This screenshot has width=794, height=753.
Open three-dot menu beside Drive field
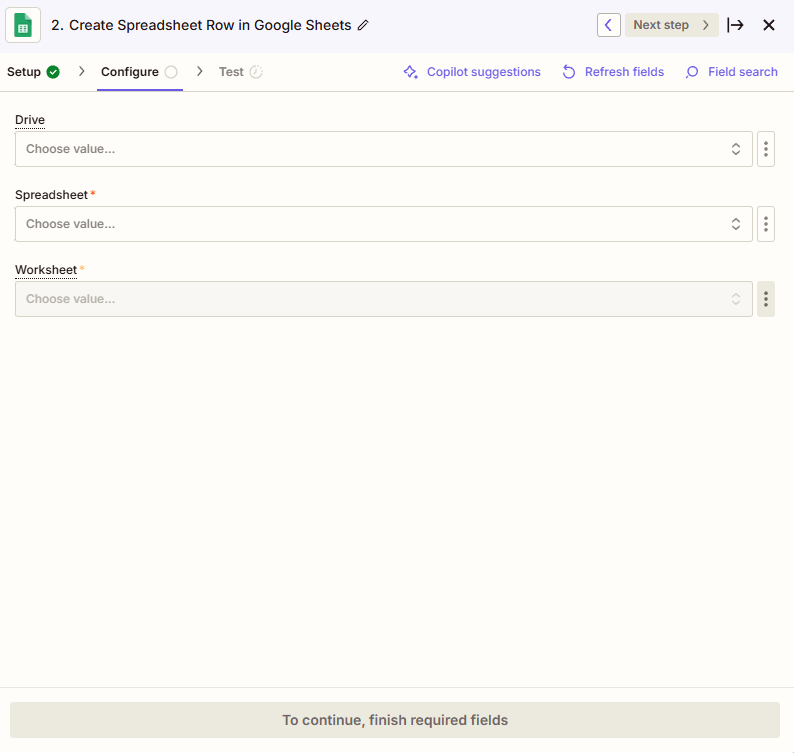point(766,149)
